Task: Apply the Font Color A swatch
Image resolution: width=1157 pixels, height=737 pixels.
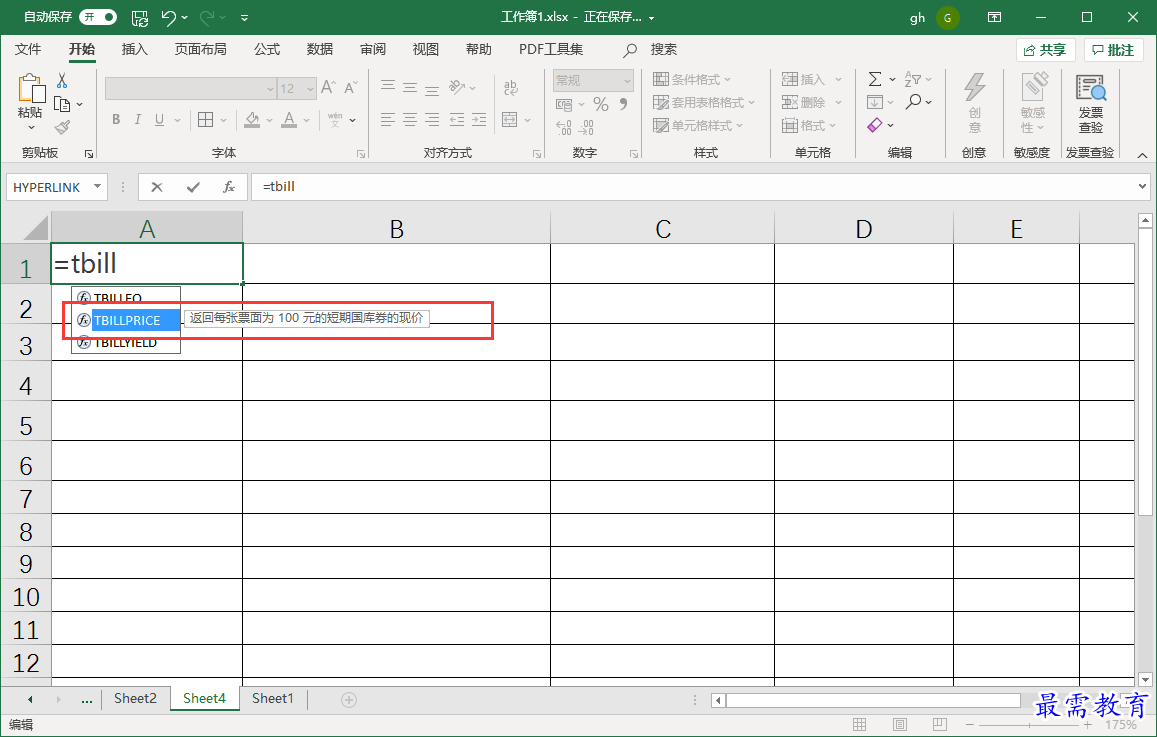Action: pyautogui.click(x=289, y=120)
